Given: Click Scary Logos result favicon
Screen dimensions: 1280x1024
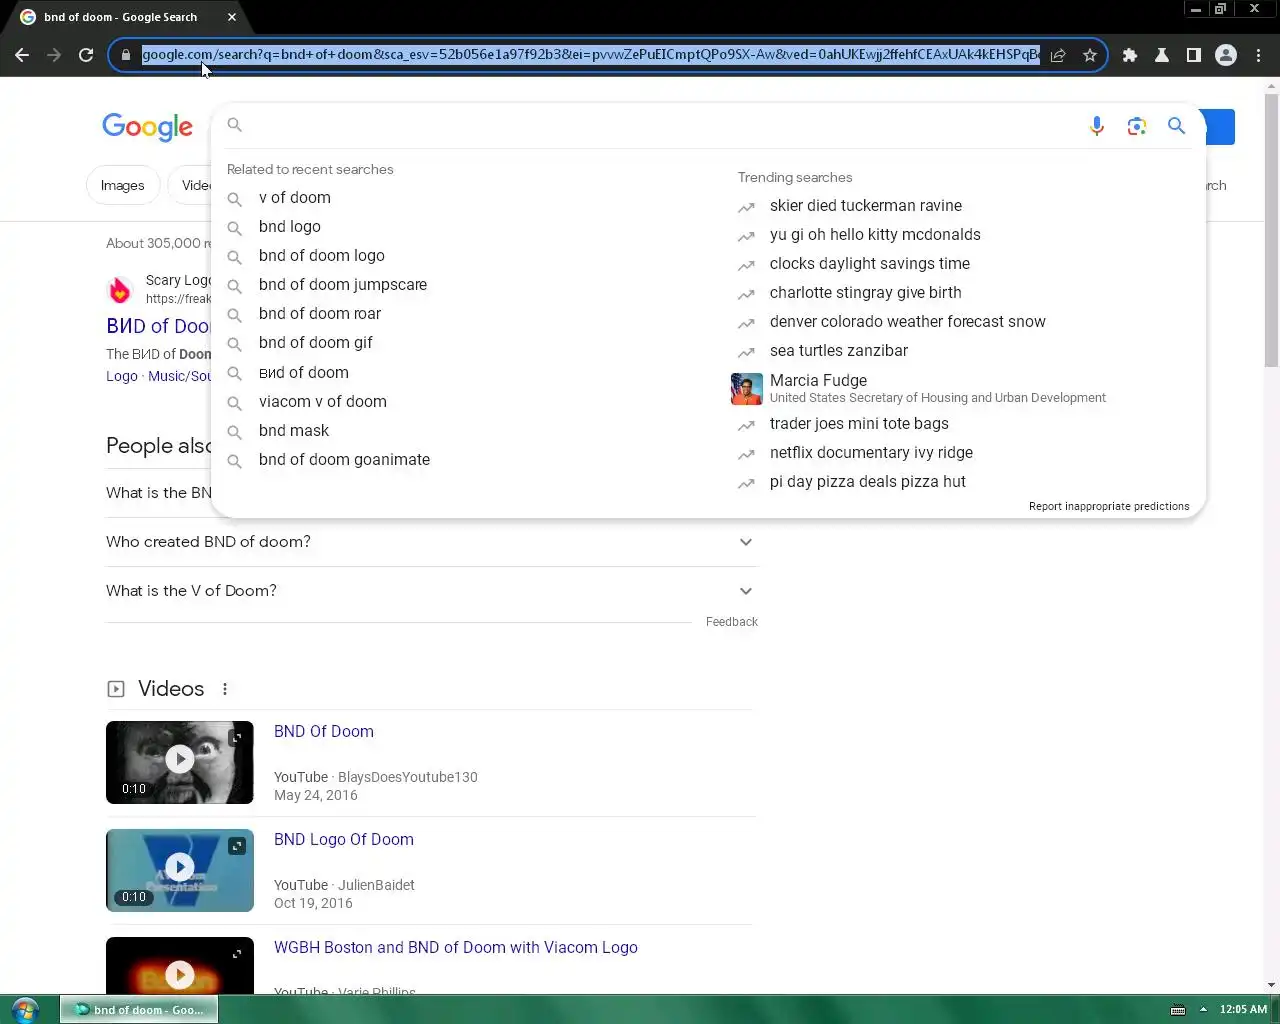Looking at the screenshot, I should tap(120, 290).
